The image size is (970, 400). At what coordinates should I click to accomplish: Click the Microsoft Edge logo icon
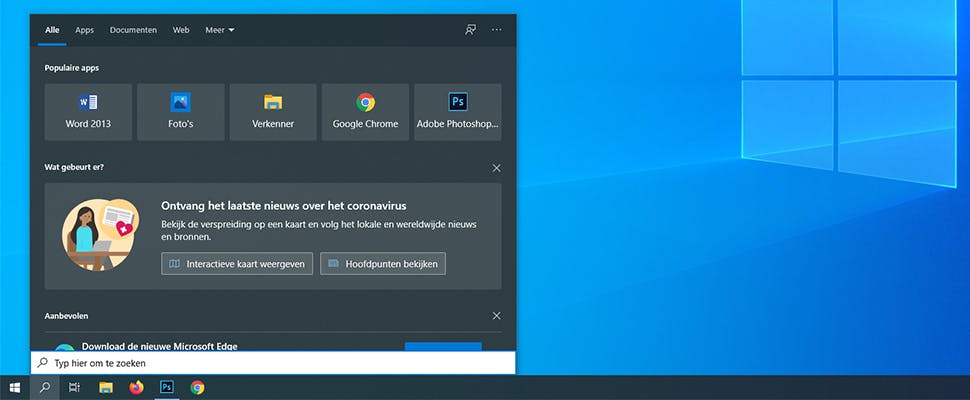point(64,347)
